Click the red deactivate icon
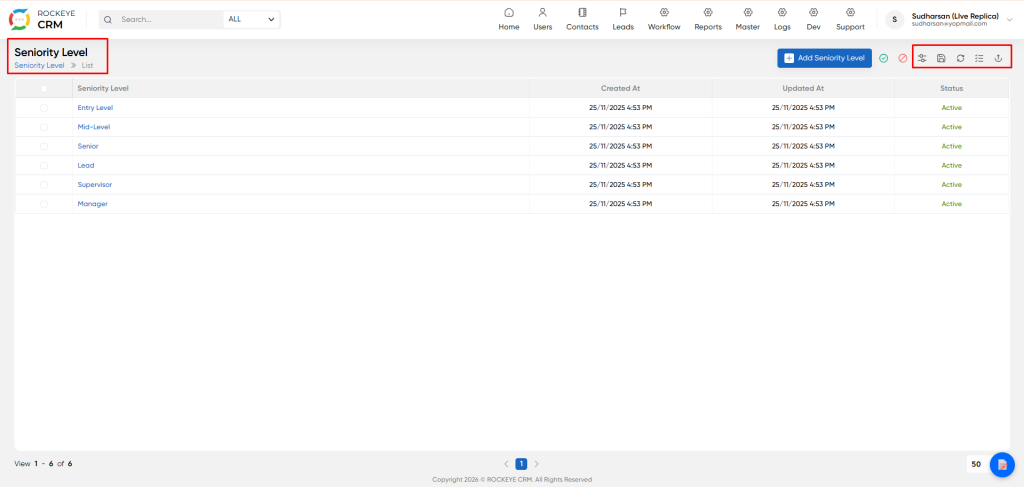This screenshot has width=1024, height=487. click(x=903, y=58)
